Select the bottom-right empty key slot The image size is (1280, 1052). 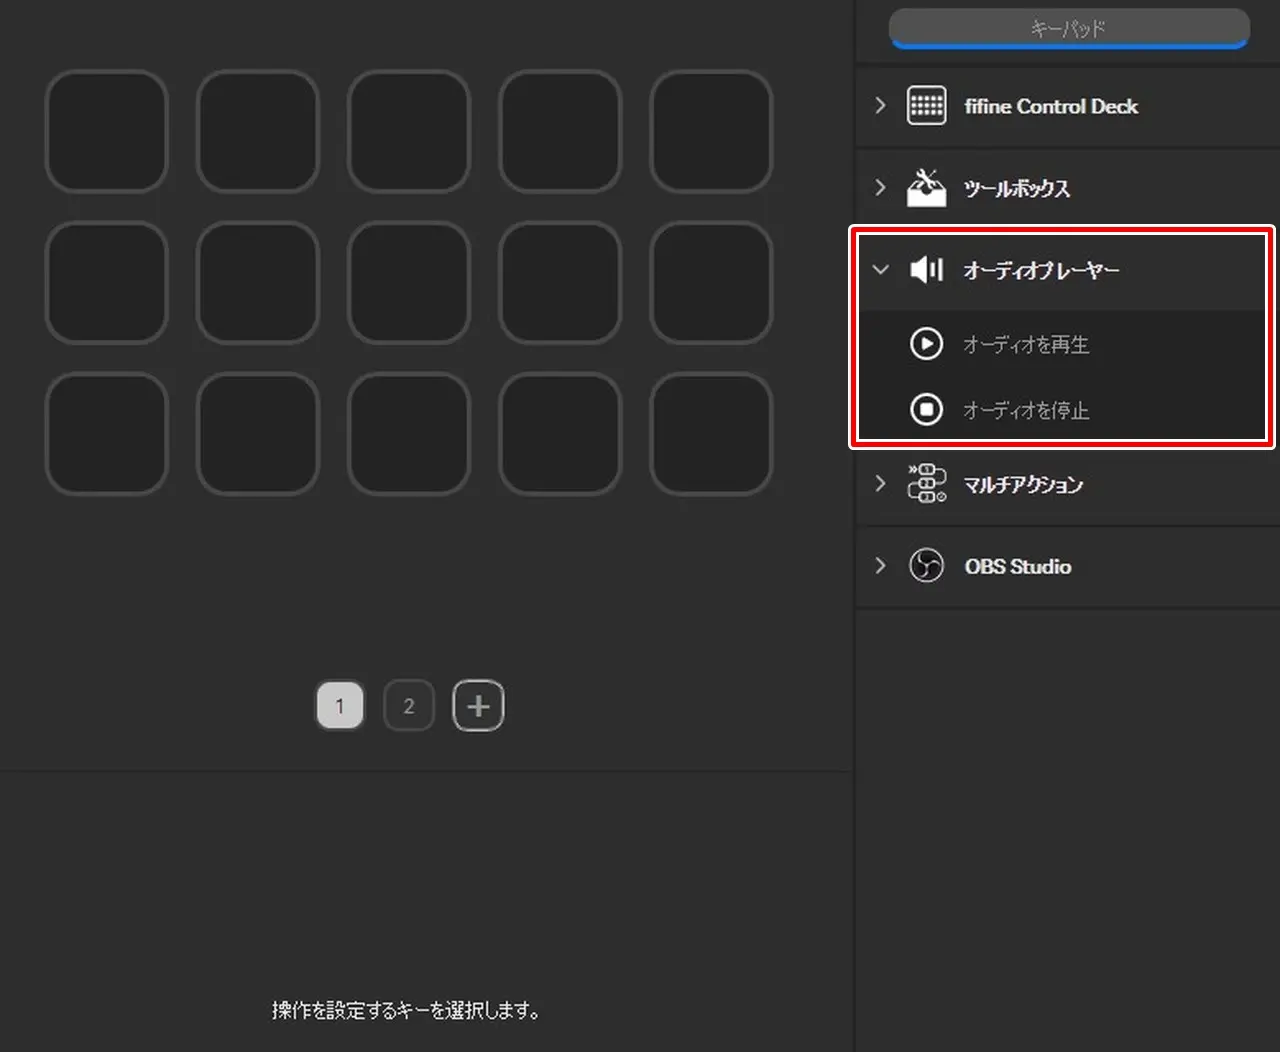click(x=711, y=433)
